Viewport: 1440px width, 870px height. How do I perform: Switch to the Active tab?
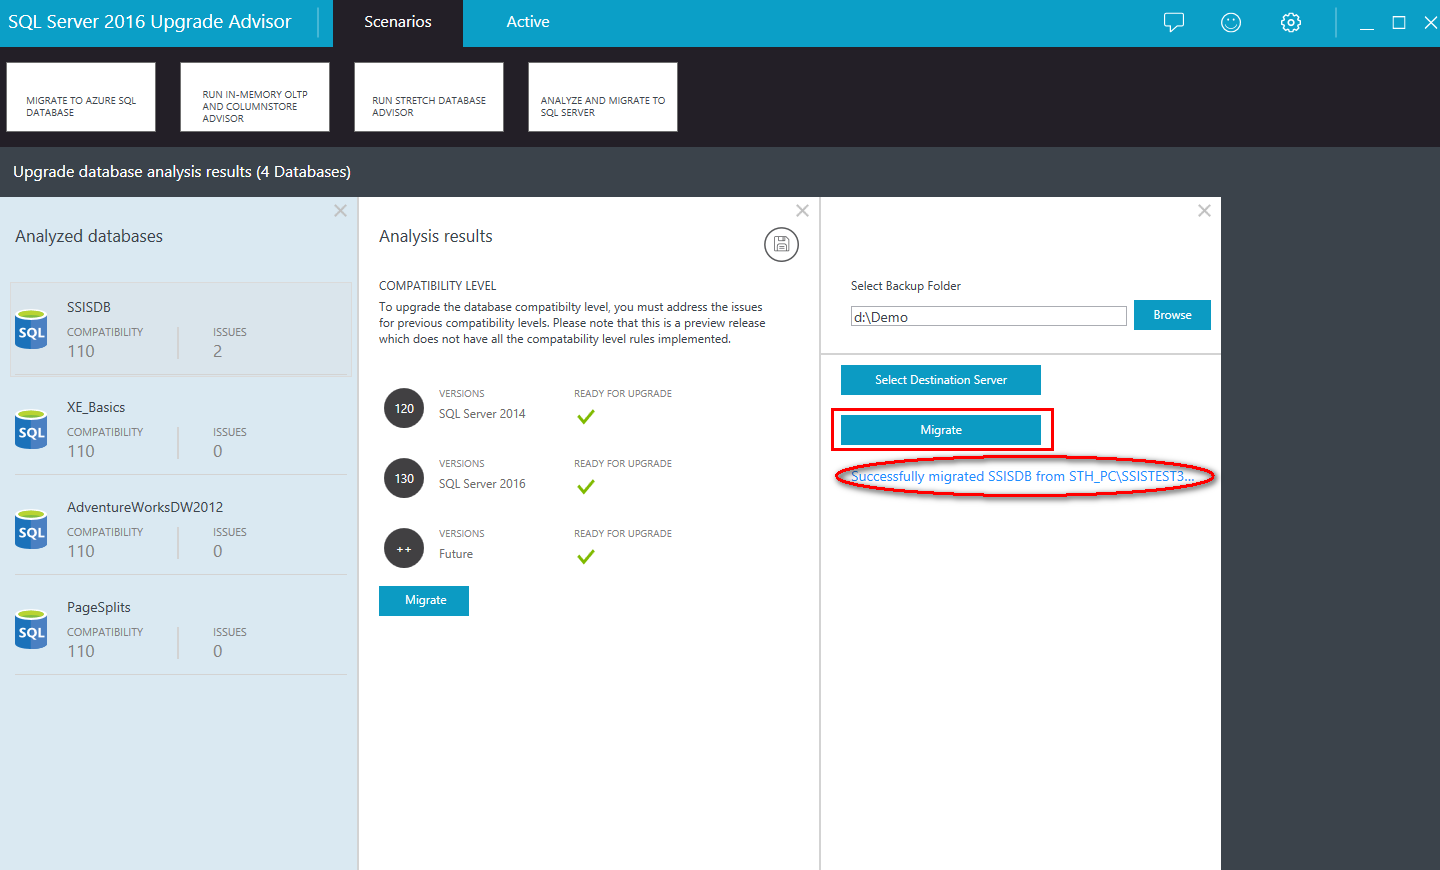(528, 23)
